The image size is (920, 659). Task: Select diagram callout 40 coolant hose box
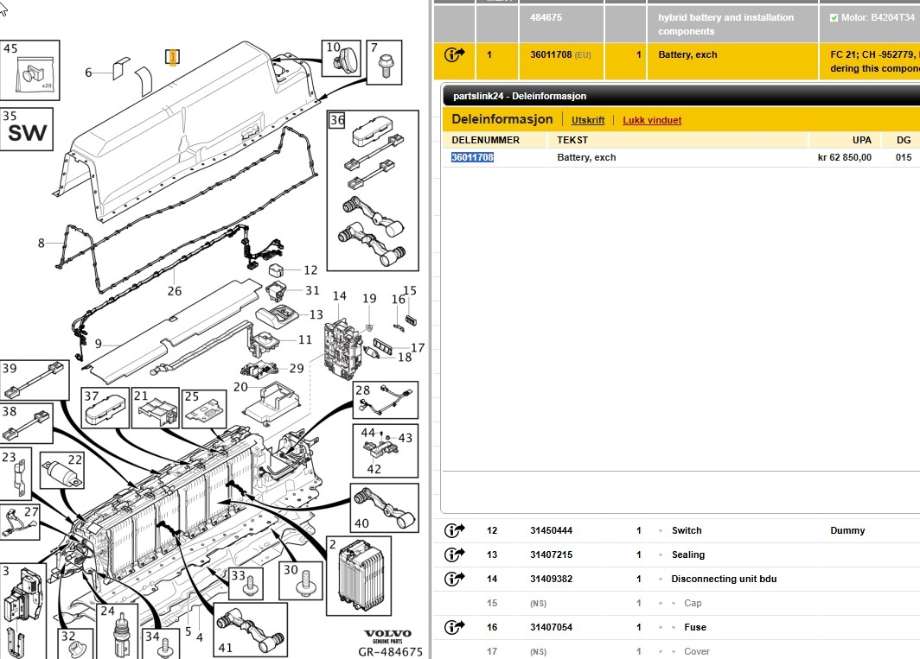tap(385, 508)
